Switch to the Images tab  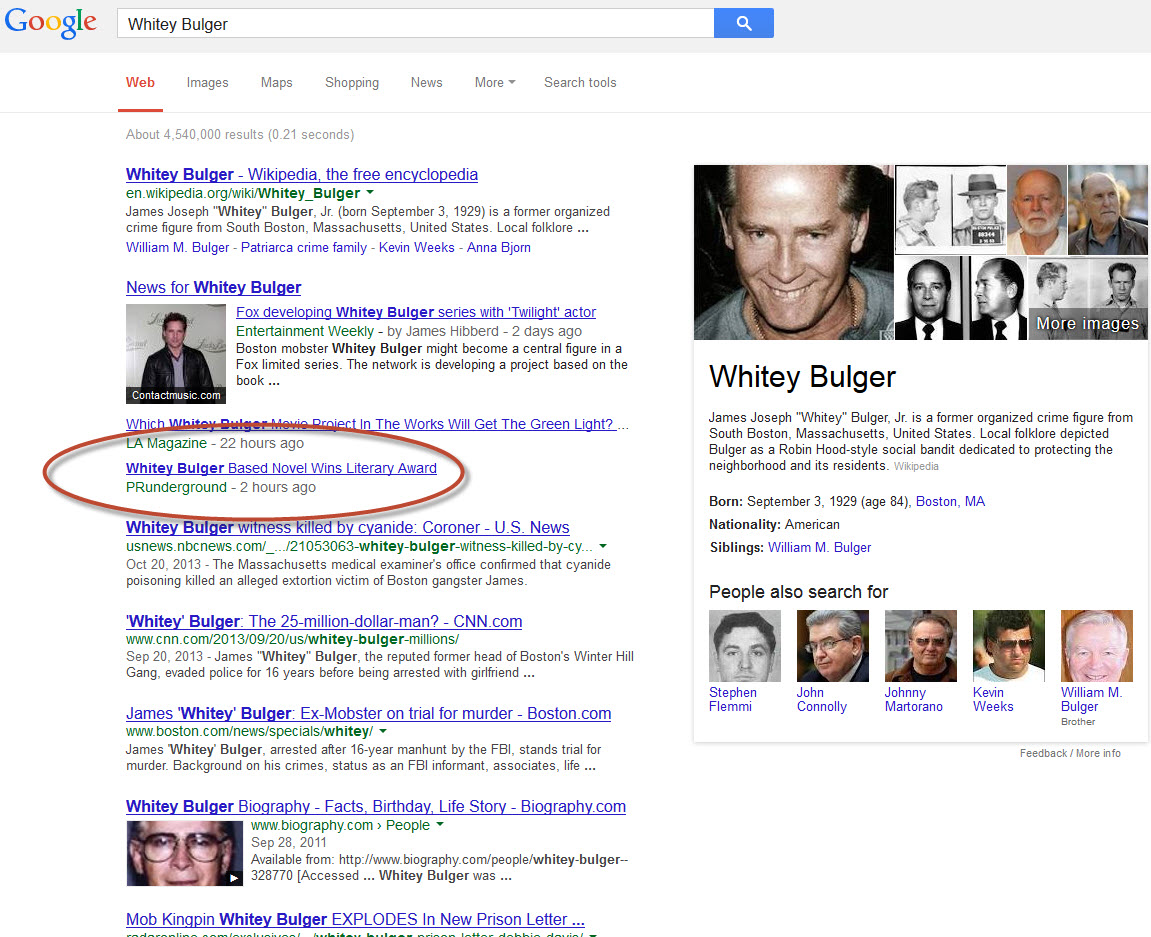point(207,83)
